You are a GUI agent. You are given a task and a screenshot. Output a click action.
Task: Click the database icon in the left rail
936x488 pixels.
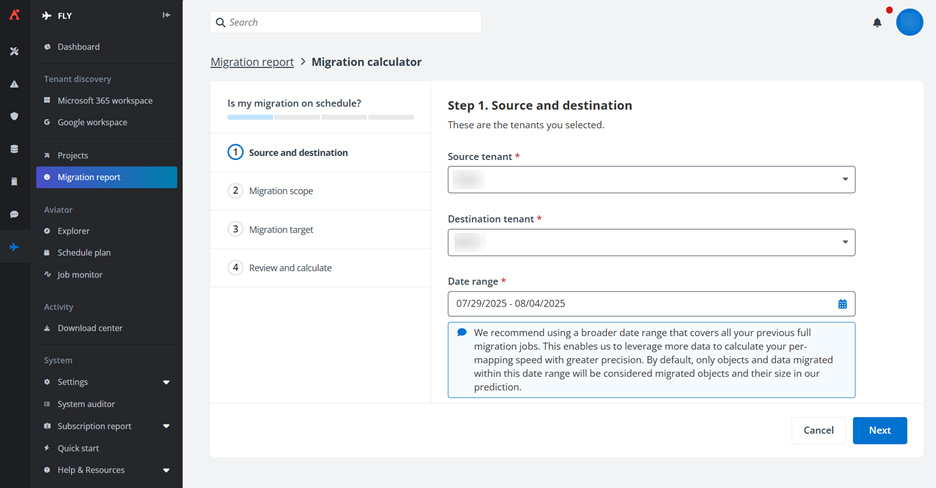tap(14, 149)
